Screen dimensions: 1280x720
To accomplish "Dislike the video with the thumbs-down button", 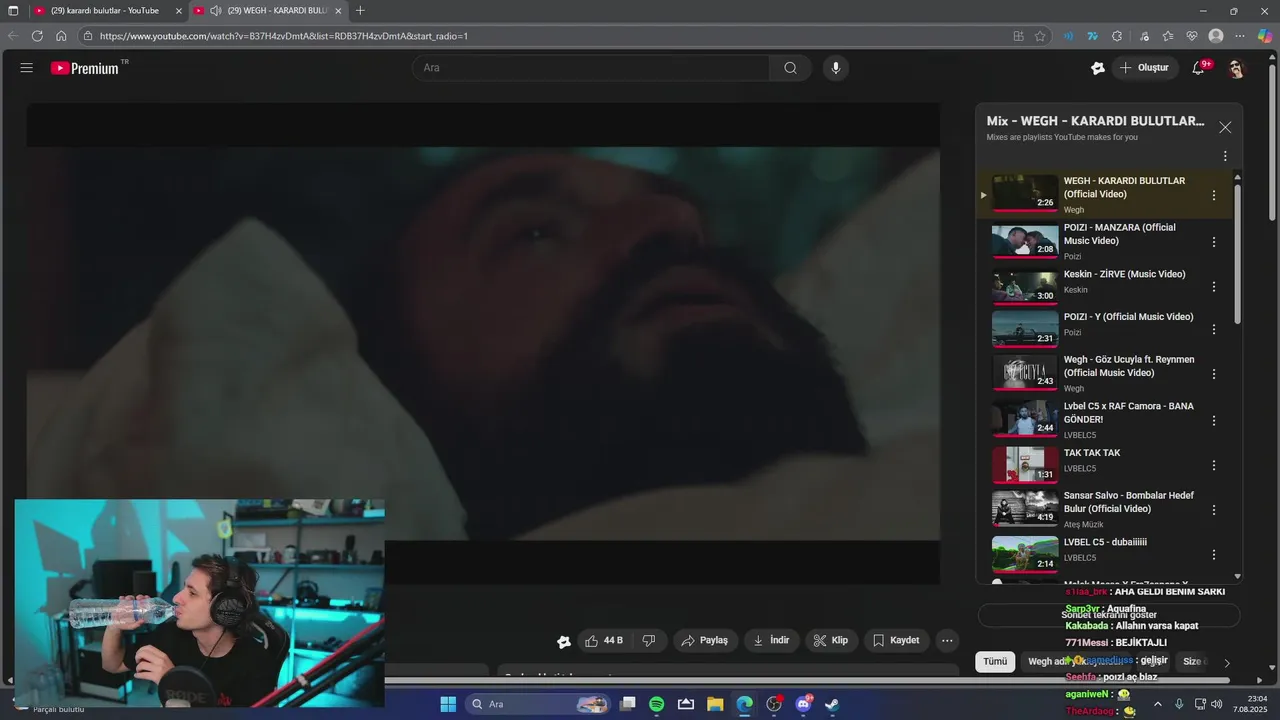I will pyautogui.click(x=649, y=640).
